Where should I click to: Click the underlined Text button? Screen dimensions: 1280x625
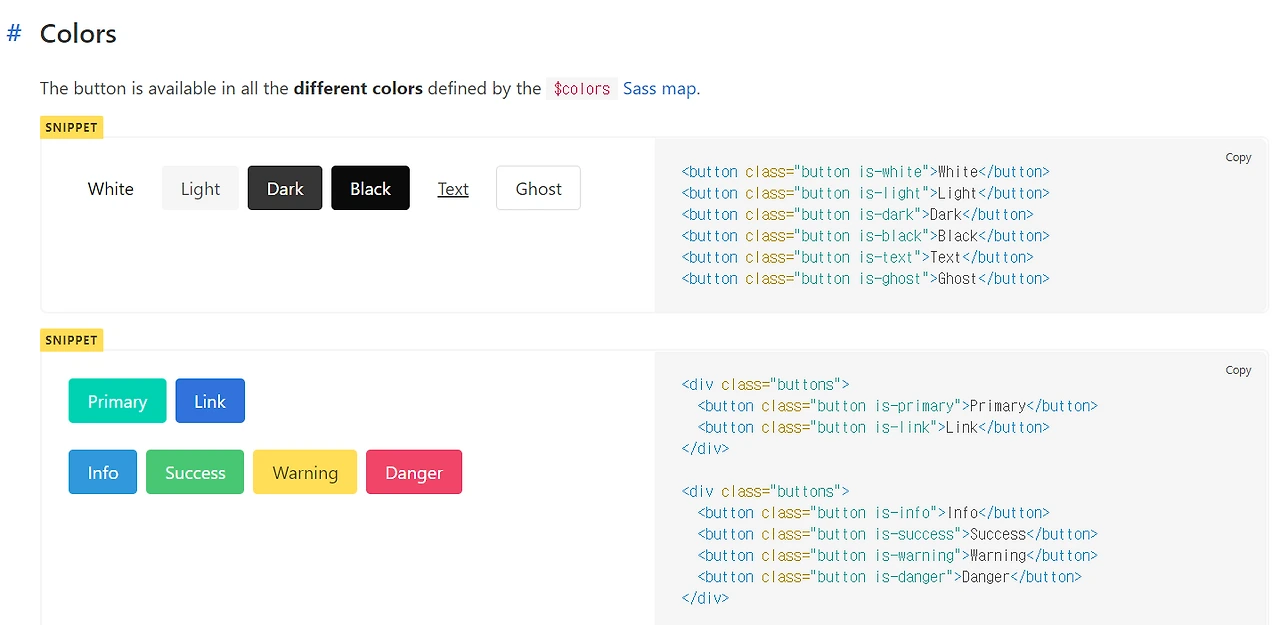coord(453,189)
